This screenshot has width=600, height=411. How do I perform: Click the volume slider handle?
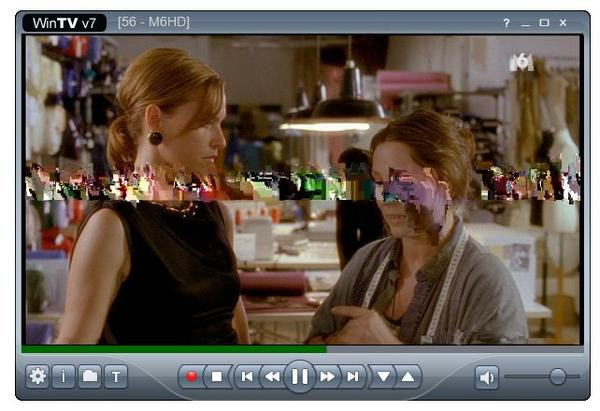point(558,377)
